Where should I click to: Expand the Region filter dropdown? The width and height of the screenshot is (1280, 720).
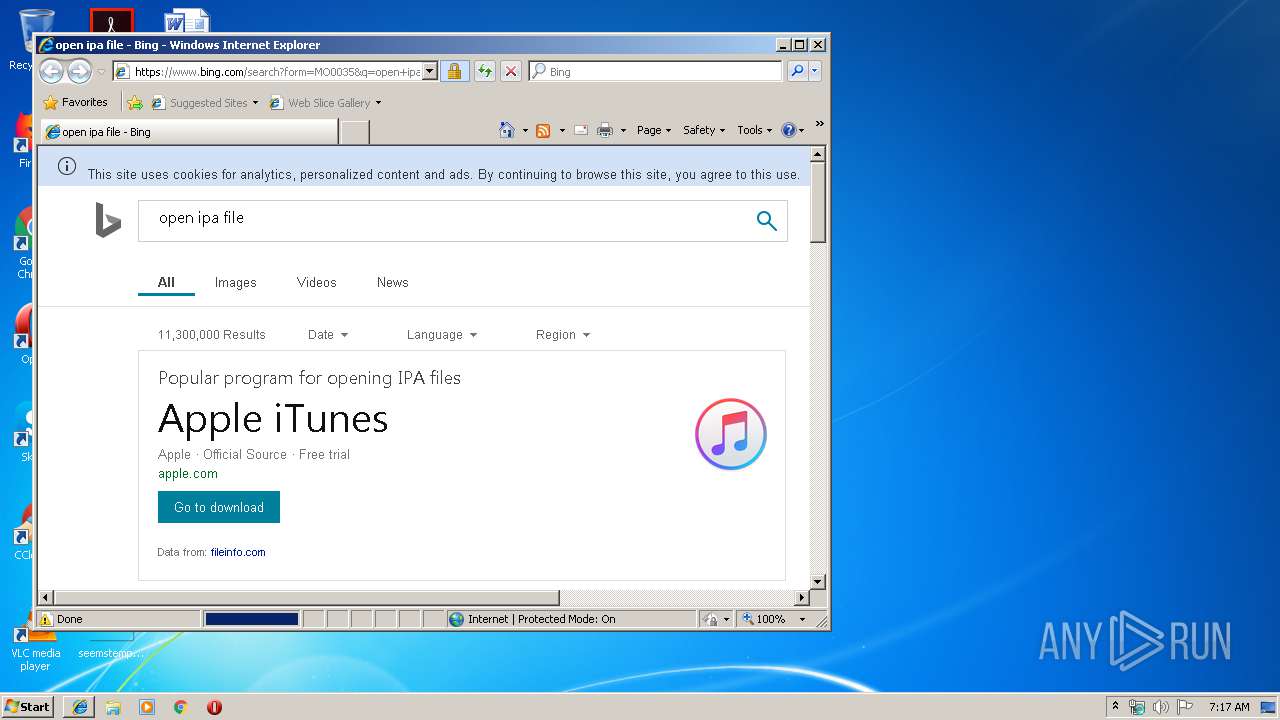point(563,334)
